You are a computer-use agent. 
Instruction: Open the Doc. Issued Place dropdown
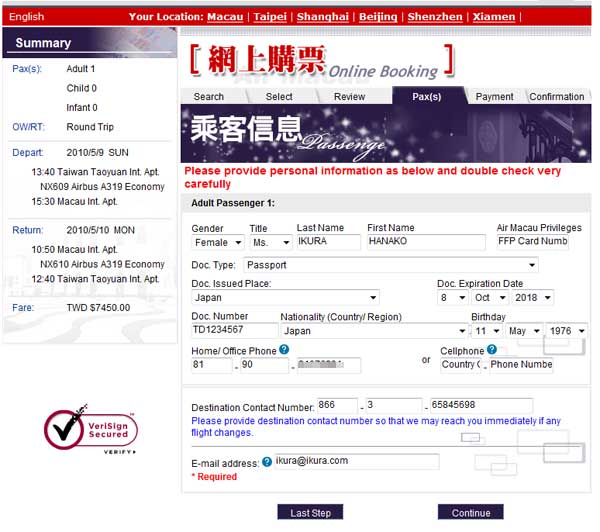(x=285, y=298)
